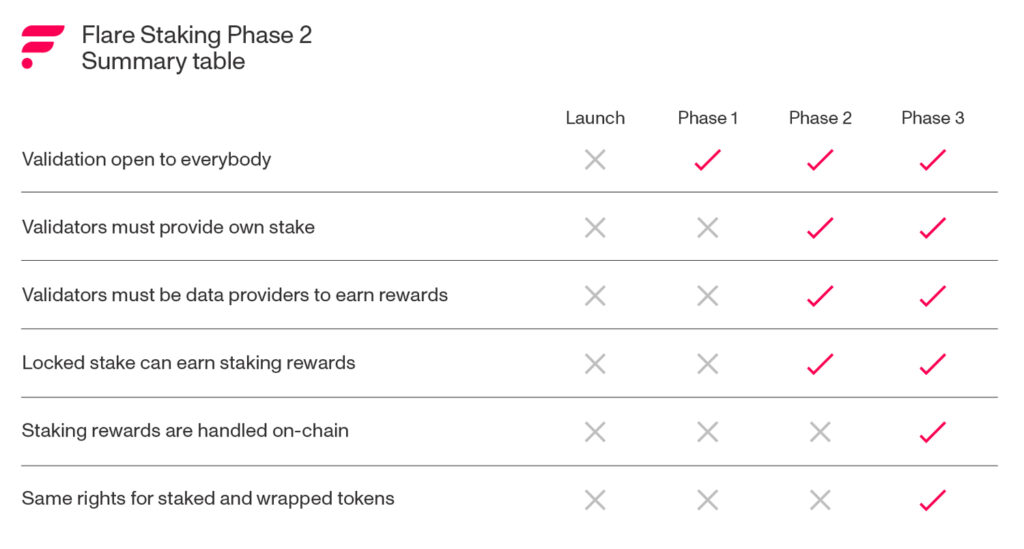This screenshot has width=1024, height=549.
Task: Click the Phase 3 checkmark for Same rights row
Action: [932, 499]
